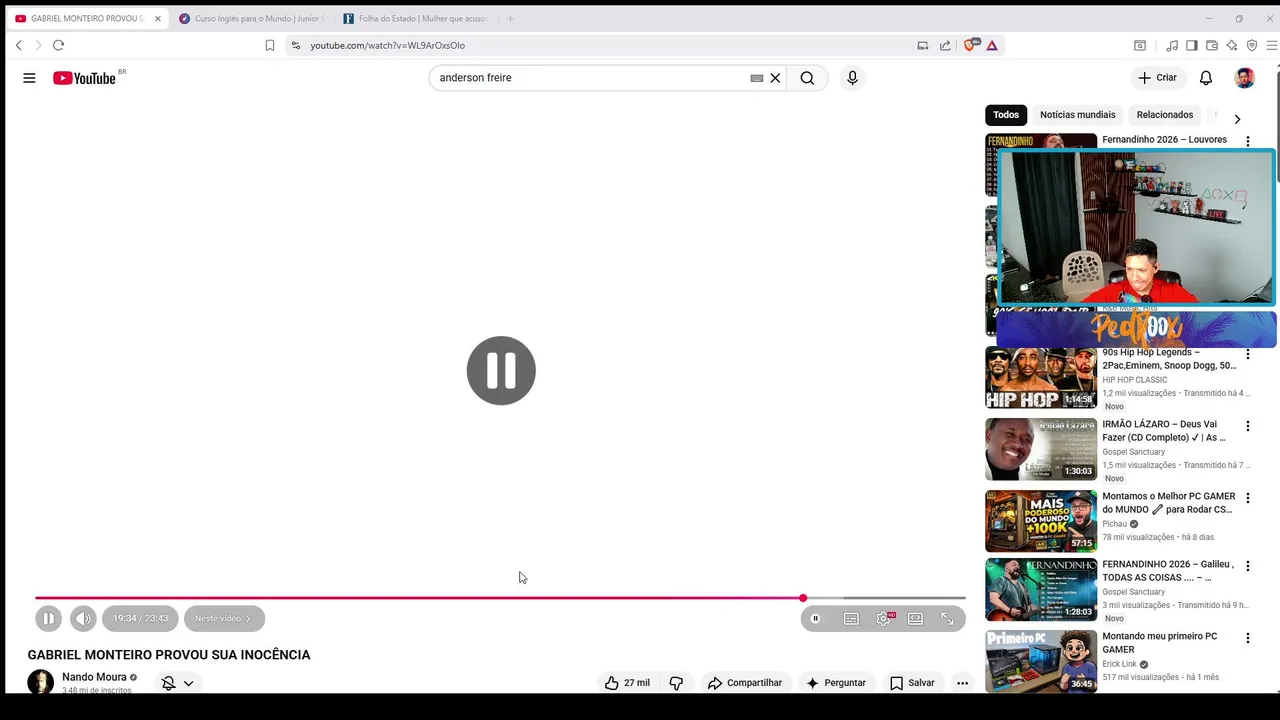Viewport: 1280px width, 720px height.
Task: Click the Criar button
Action: pyautogui.click(x=1157, y=78)
